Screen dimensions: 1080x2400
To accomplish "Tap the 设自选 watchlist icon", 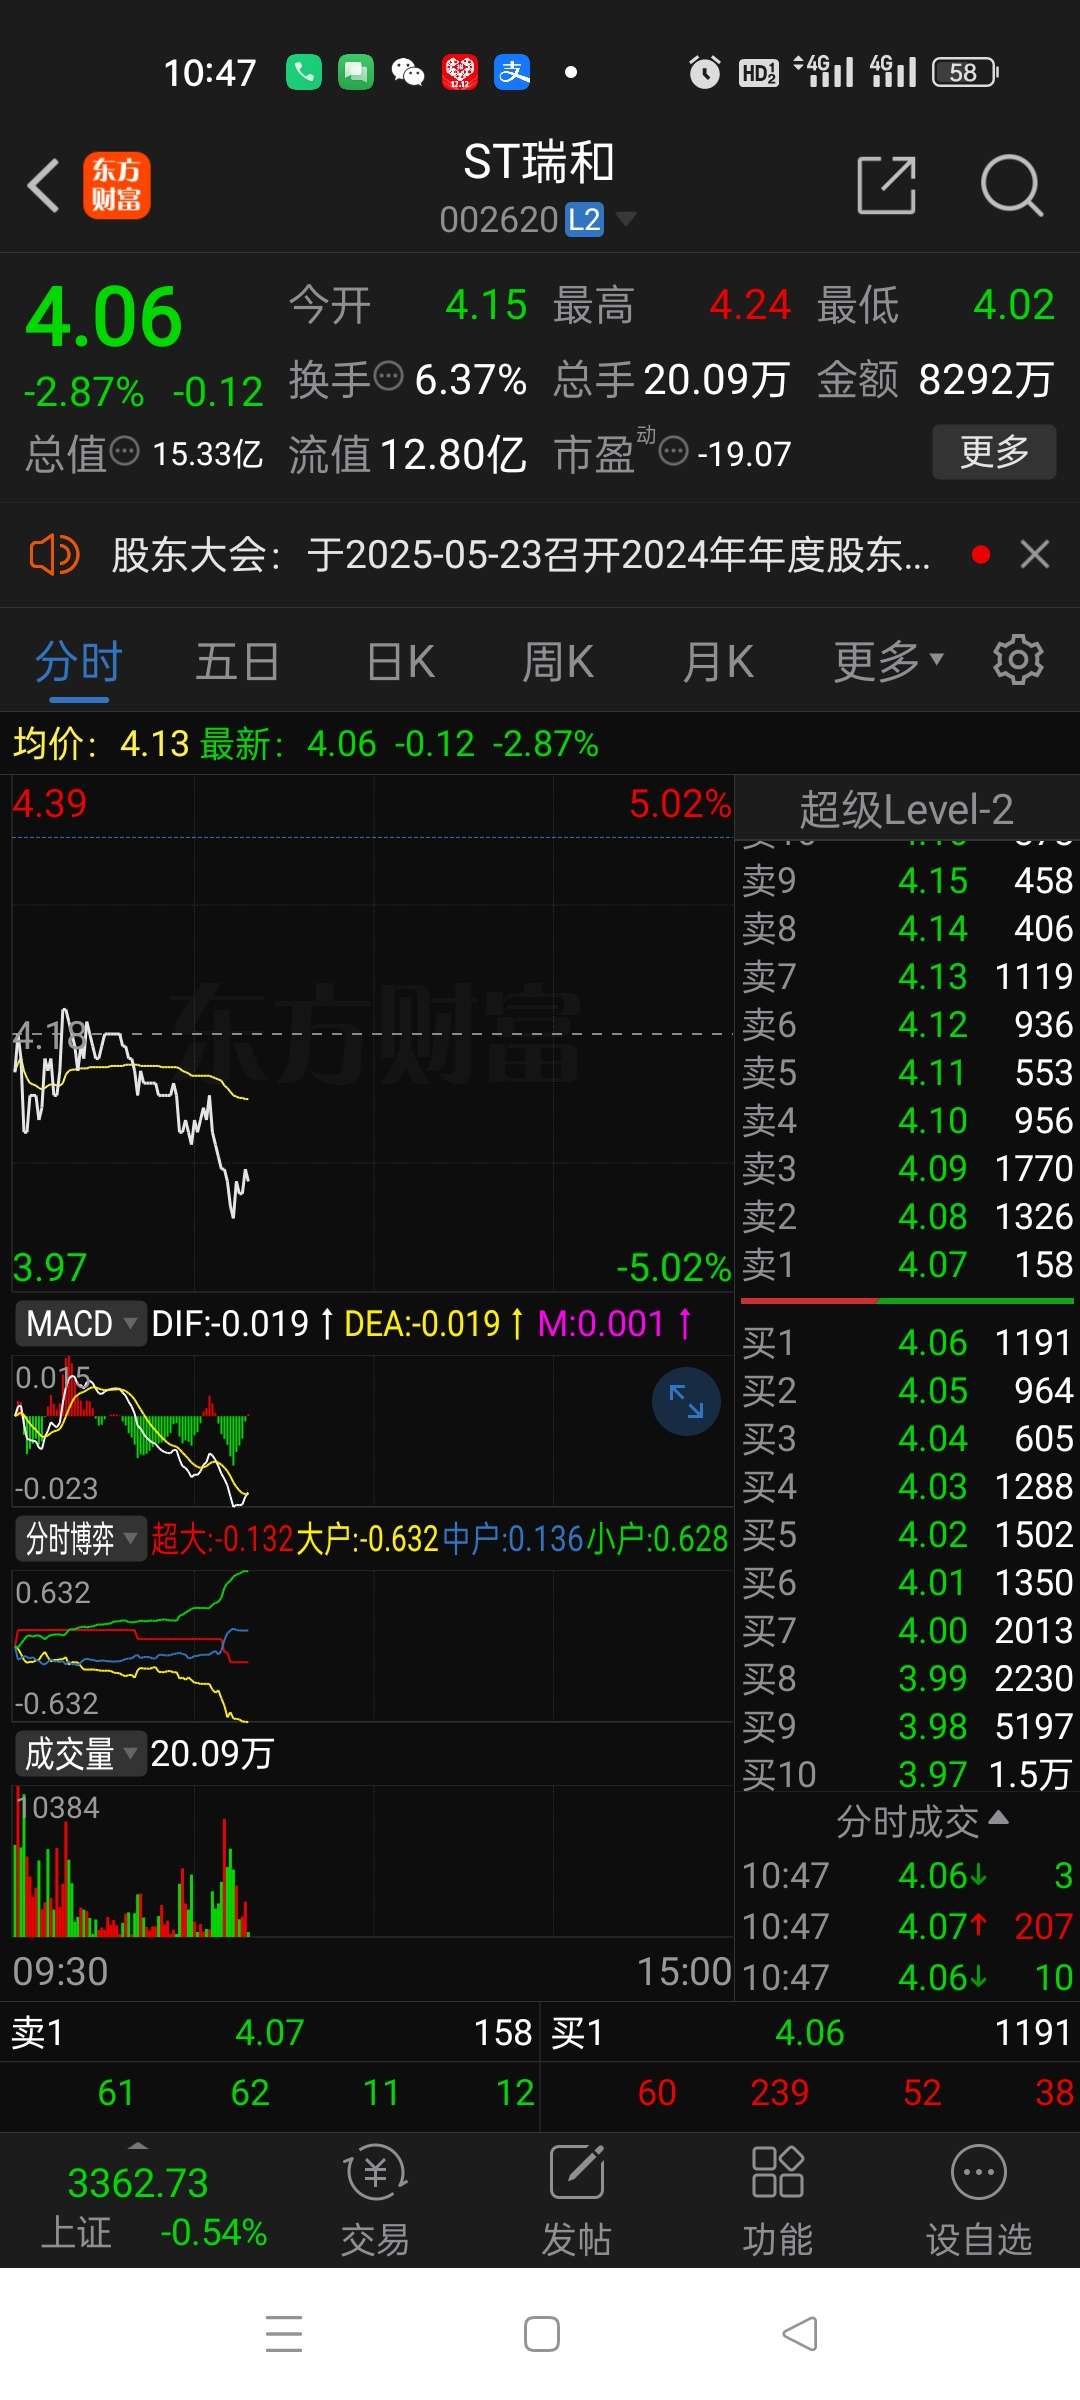I will tap(978, 2202).
